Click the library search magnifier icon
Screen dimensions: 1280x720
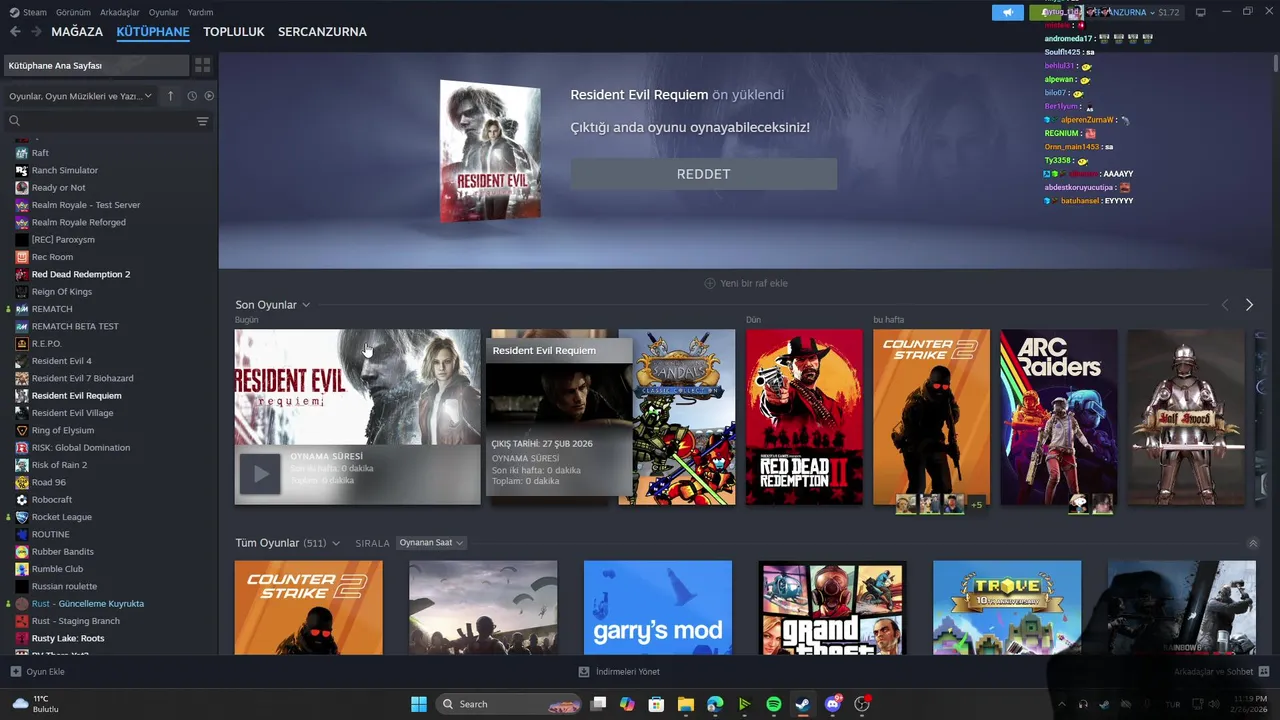[14, 121]
